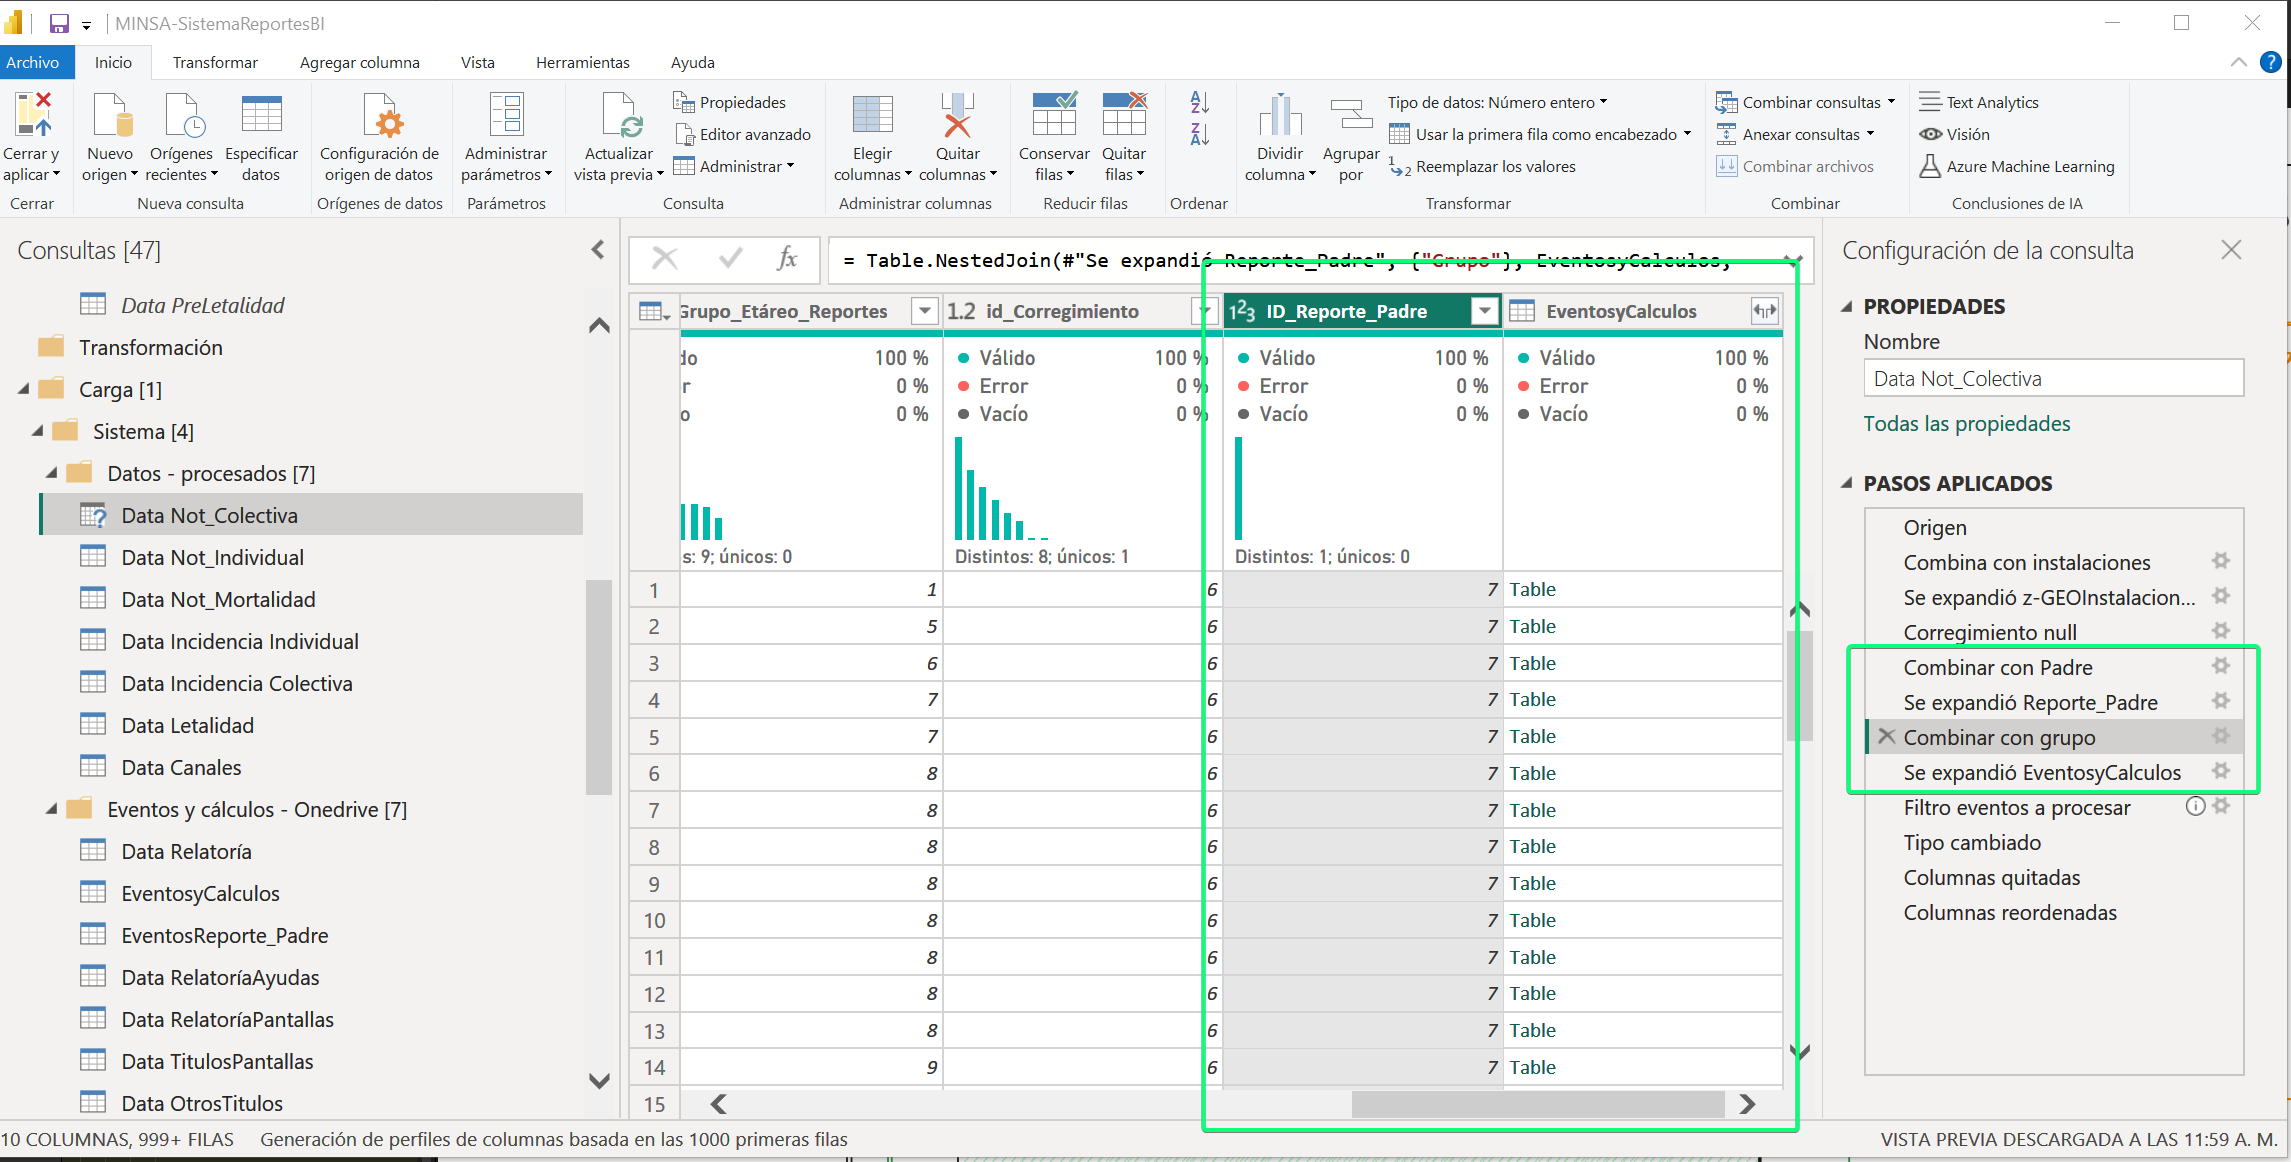Sort ascending with A-Z icon
Viewport: 2291px width, 1162px height.
click(x=1200, y=102)
